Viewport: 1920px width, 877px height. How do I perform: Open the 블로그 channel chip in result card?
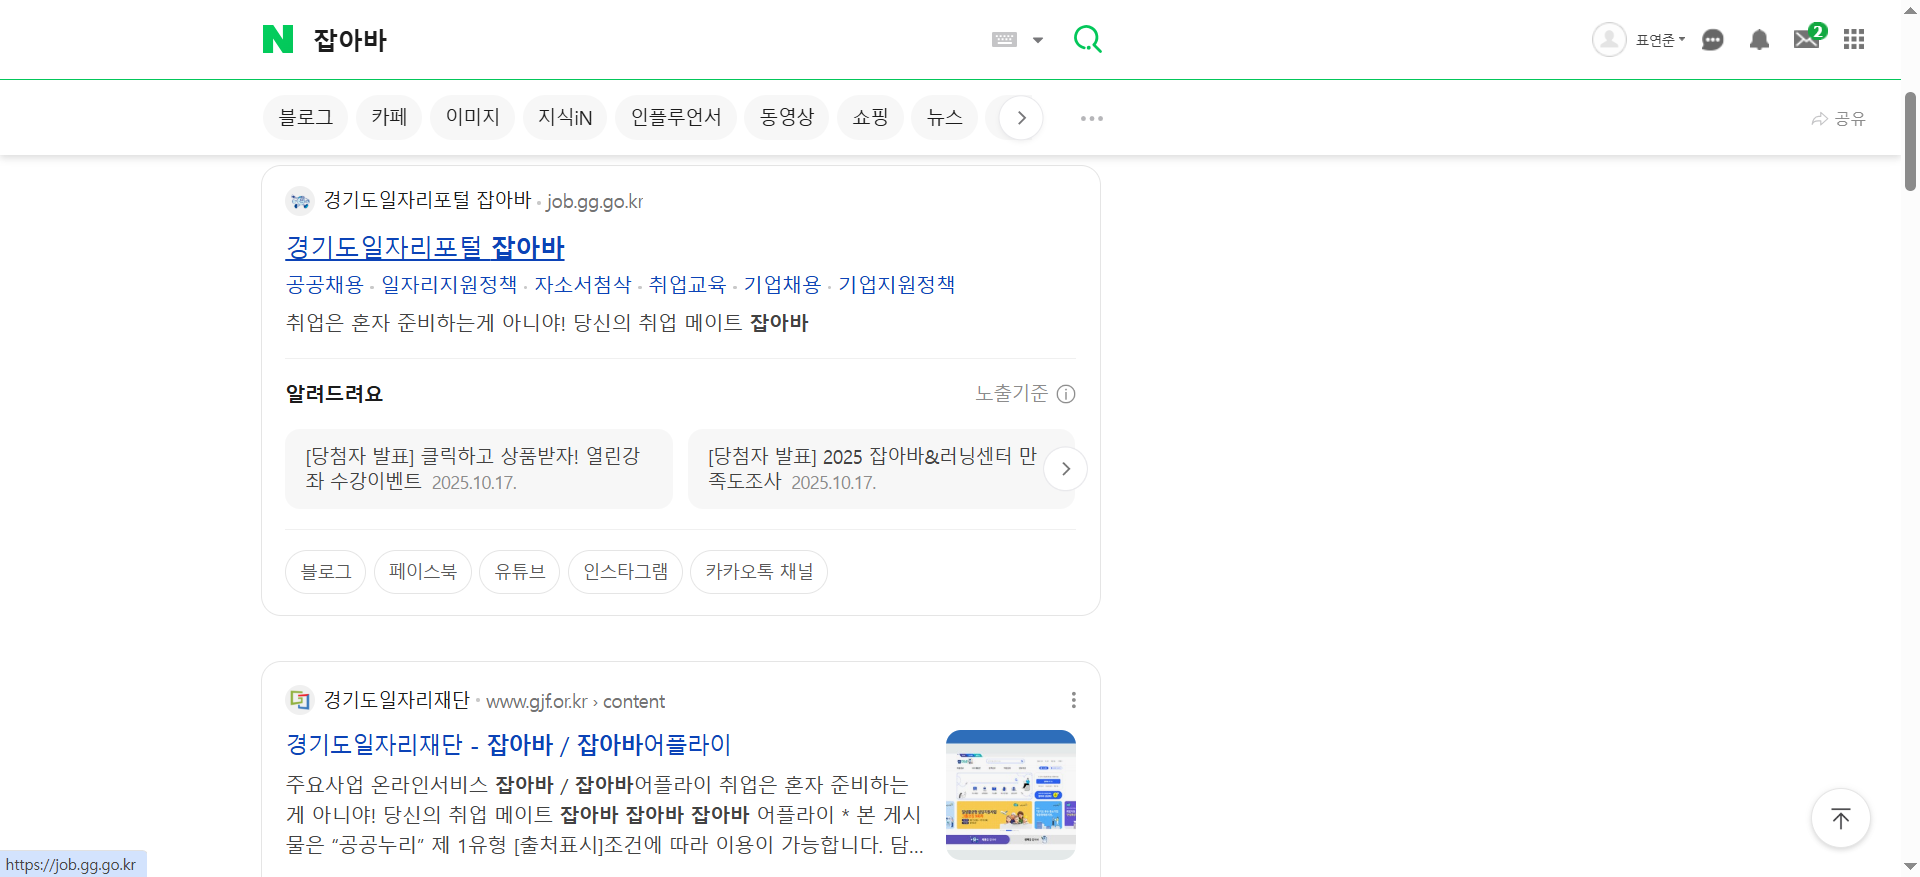[x=326, y=572]
